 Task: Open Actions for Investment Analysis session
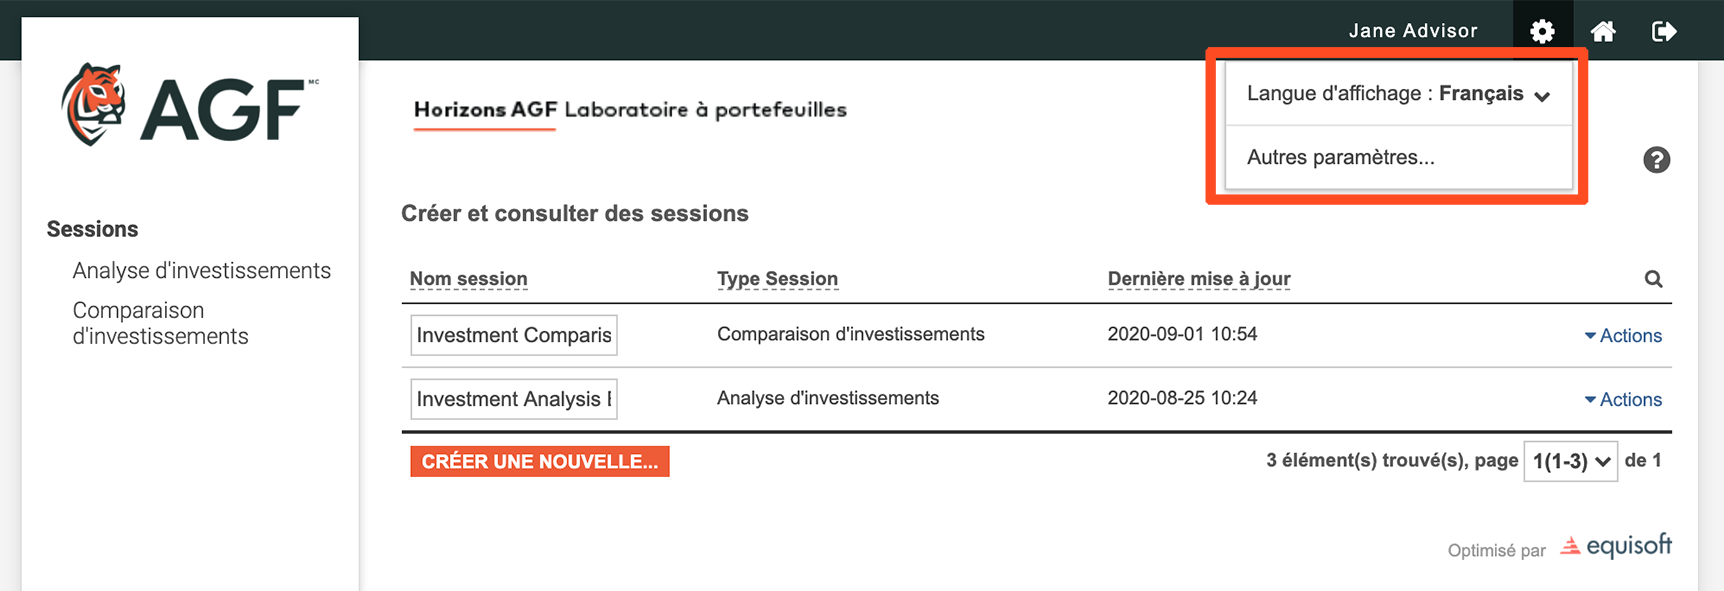point(1623,400)
